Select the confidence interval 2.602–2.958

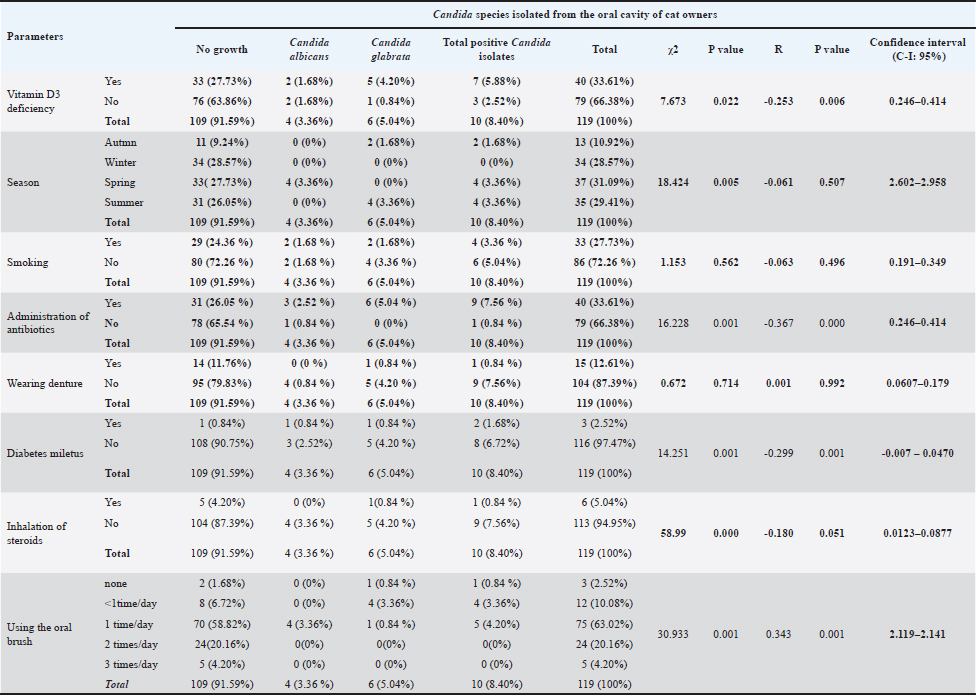click(917, 183)
